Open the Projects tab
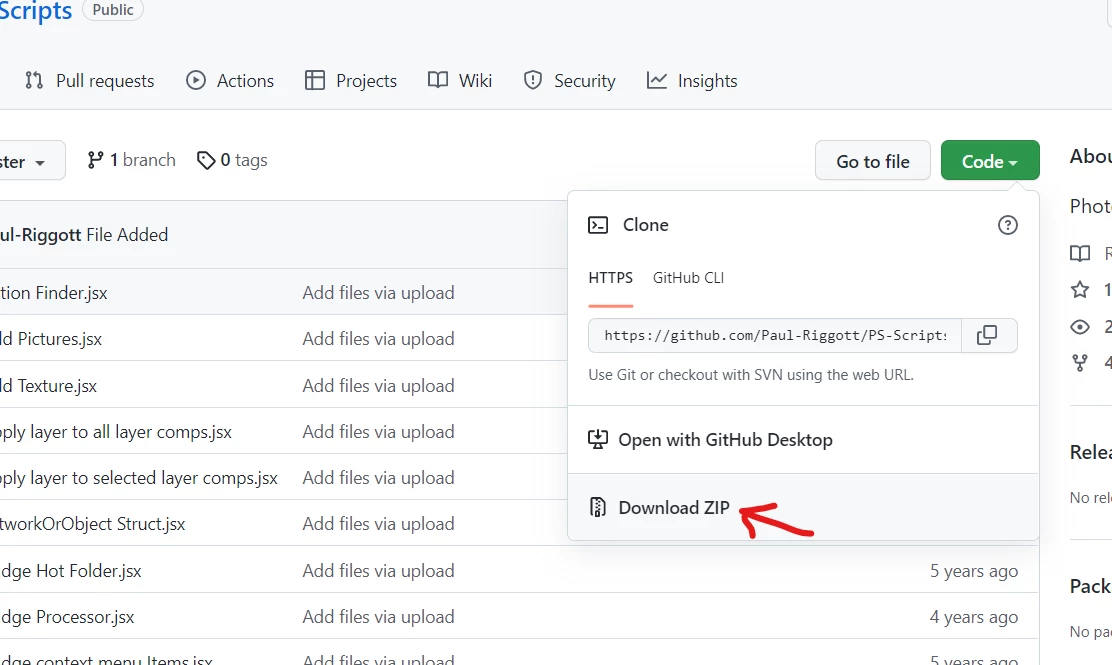This screenshot has height=665, width=1112. point(350,81)
